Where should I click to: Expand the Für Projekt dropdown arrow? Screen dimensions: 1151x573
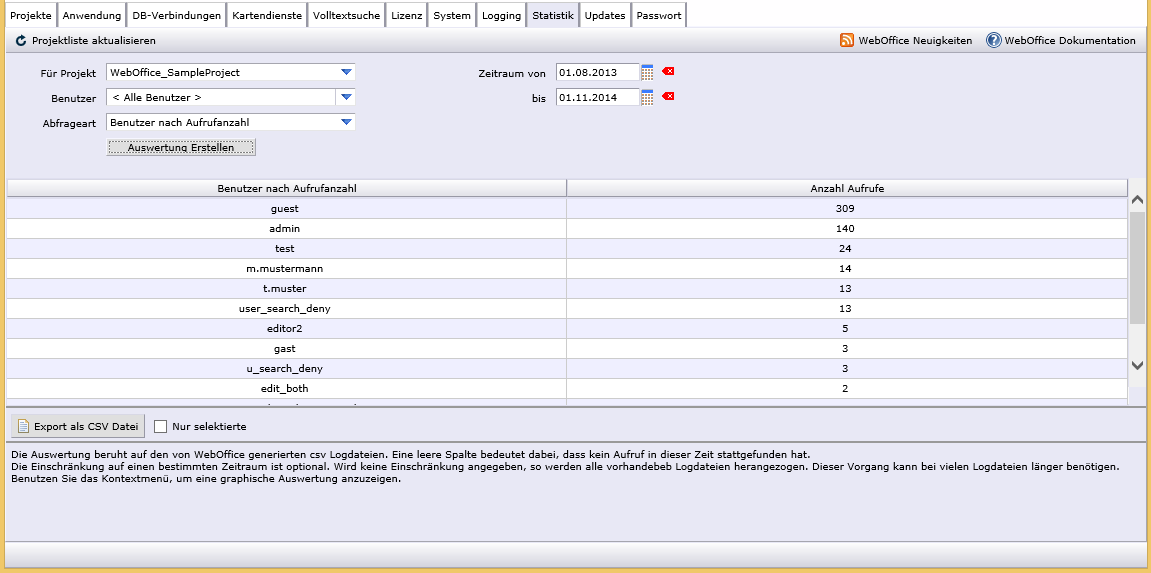pyautogui.click(x=346, y=72)
